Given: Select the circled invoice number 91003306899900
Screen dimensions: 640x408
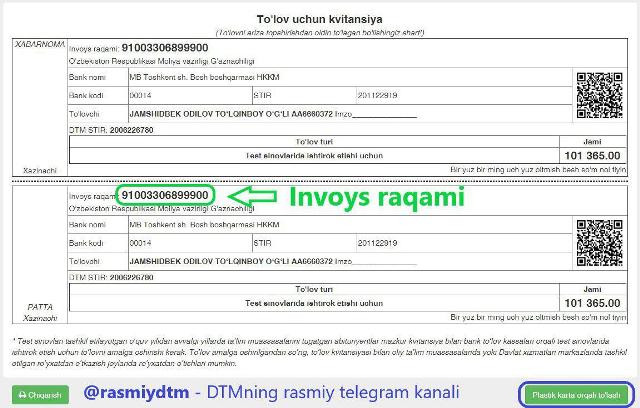Looking at the screenshot, I should [164, 194].
